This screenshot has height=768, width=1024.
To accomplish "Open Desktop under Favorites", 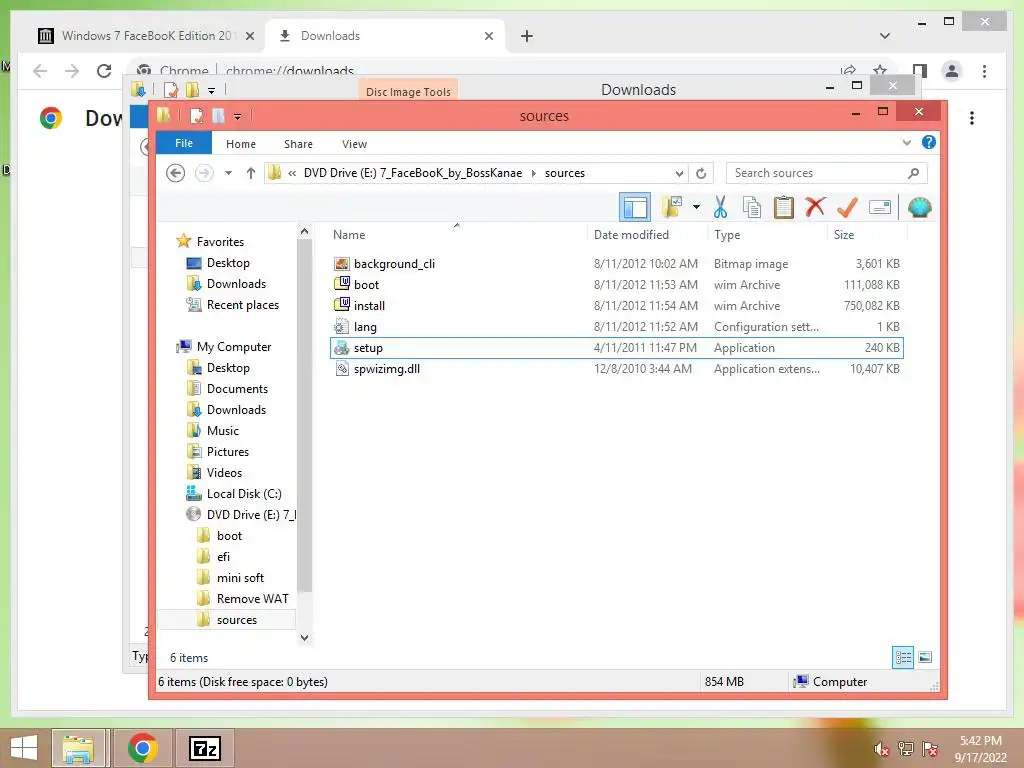I will (x=228, y=263).
